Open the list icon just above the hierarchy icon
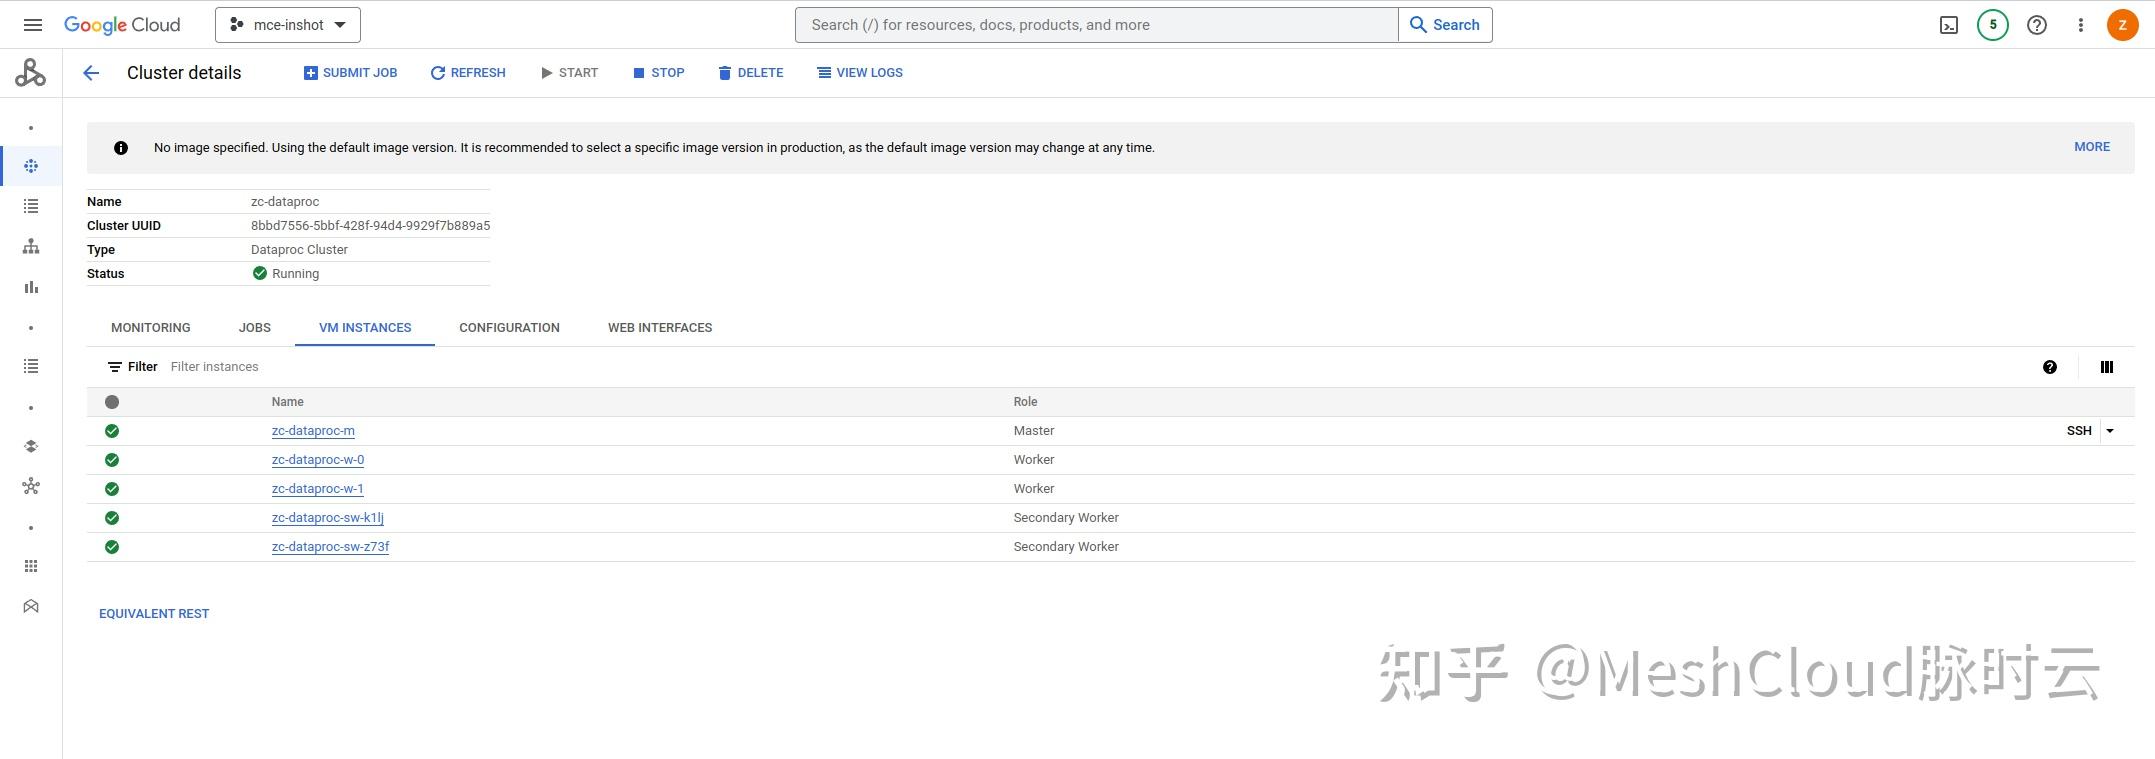Image resolution: width=2155 pixels, height=759 pixels. (31, 206)
